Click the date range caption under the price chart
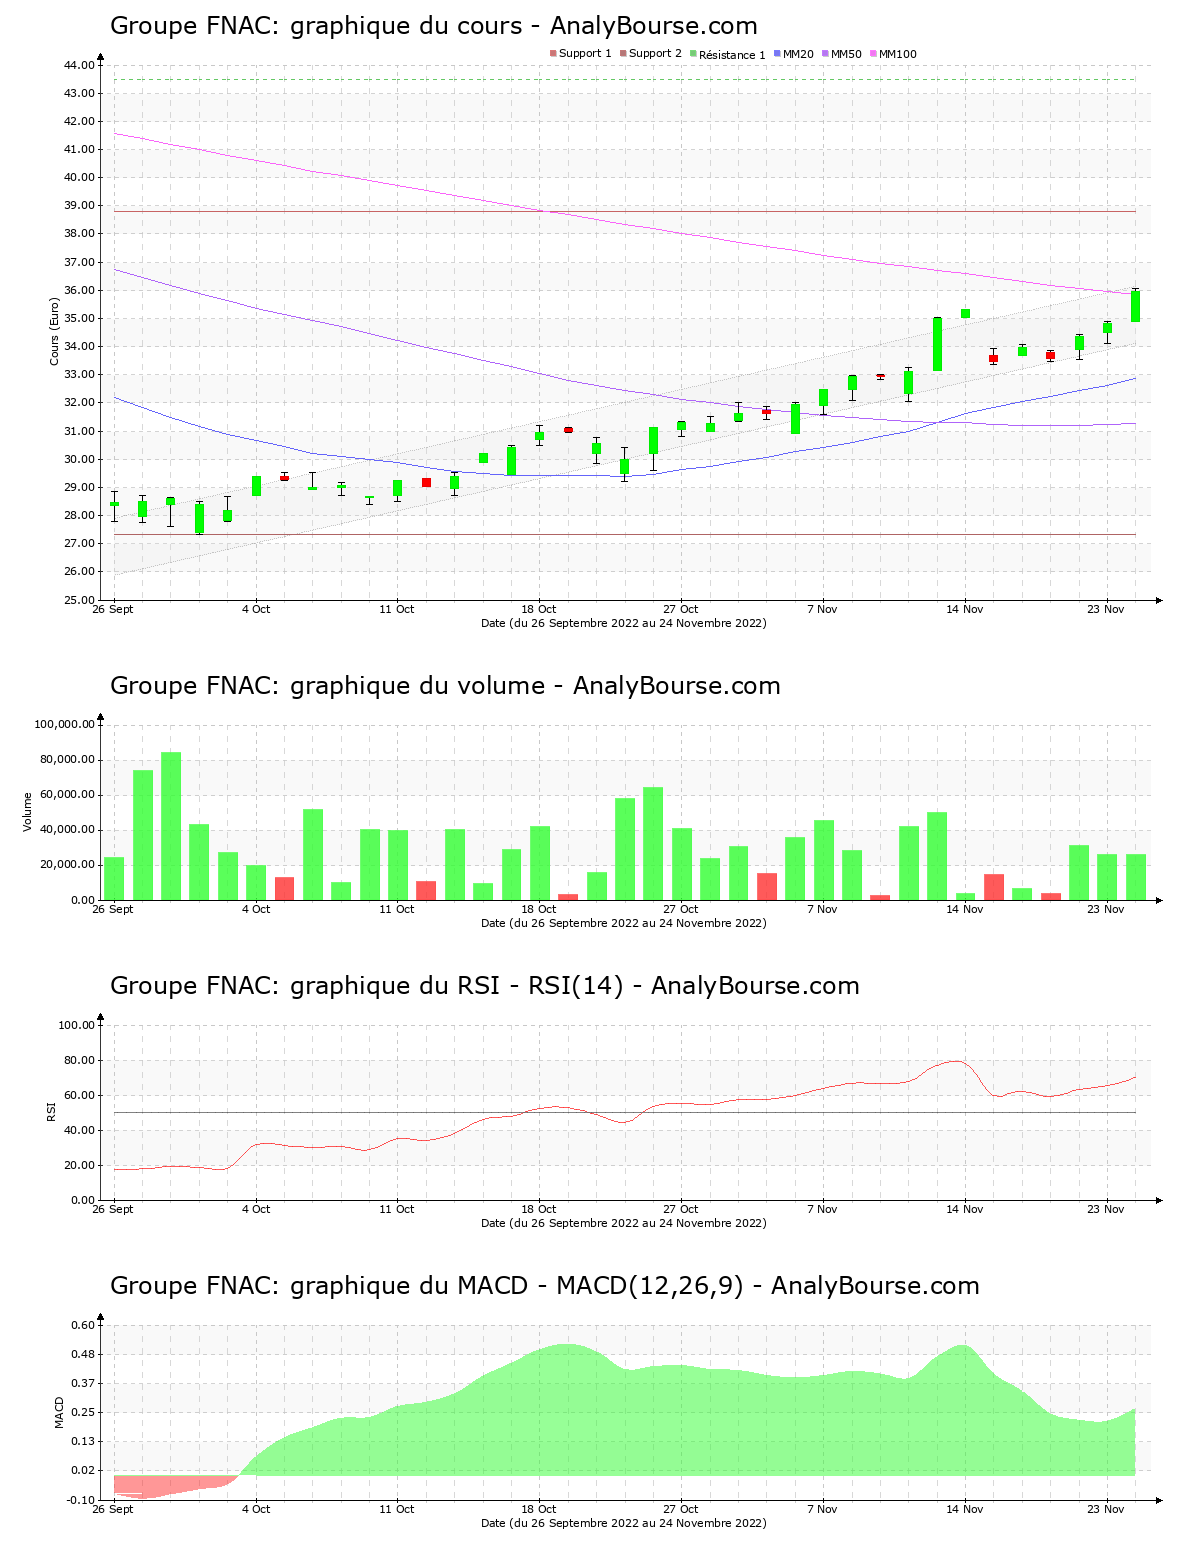 624,623
